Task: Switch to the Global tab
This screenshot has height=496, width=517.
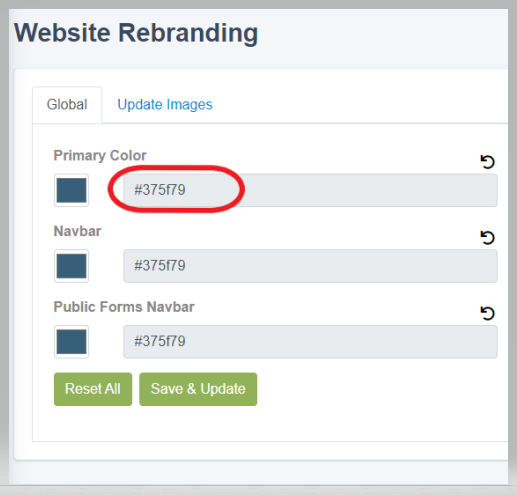Action: pos(67,105)
